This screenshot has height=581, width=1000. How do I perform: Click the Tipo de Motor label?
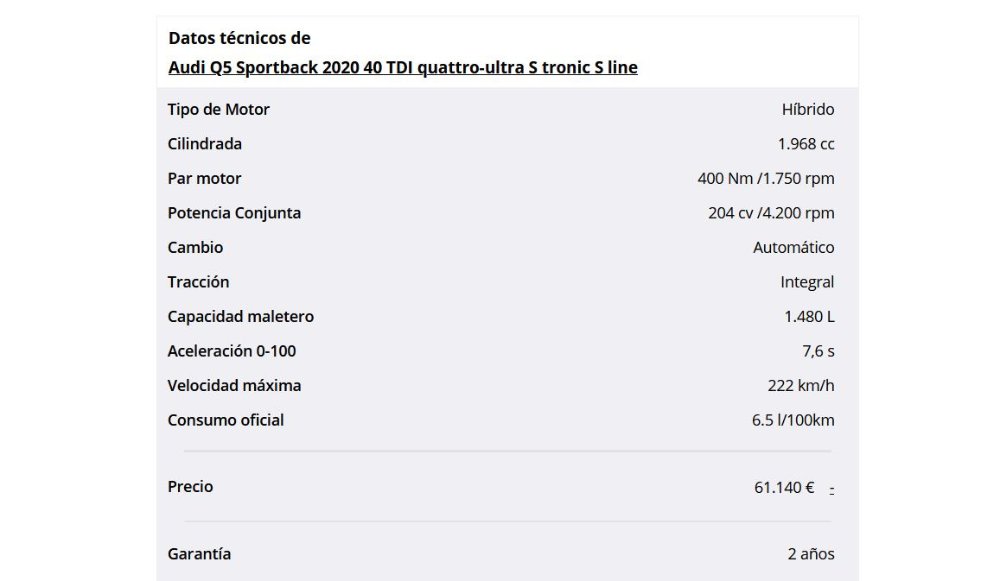coord(218,110)
